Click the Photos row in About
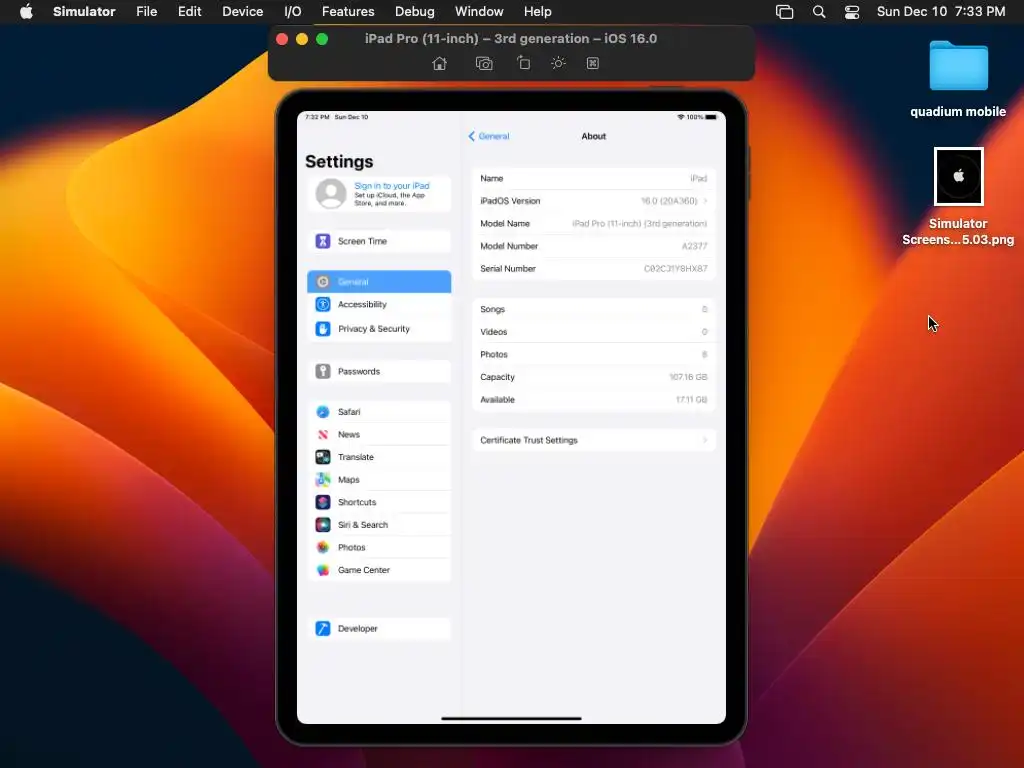This screenshot has width=1024, height=768. (x=594, y=354)
